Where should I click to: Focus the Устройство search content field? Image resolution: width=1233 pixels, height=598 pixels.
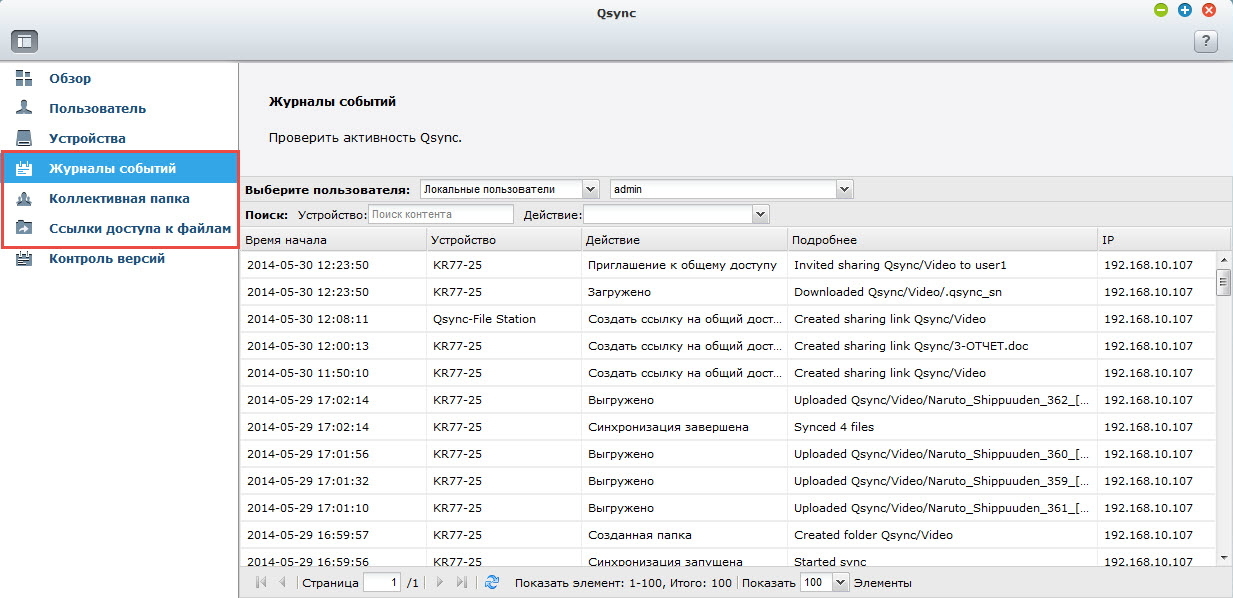441,214
